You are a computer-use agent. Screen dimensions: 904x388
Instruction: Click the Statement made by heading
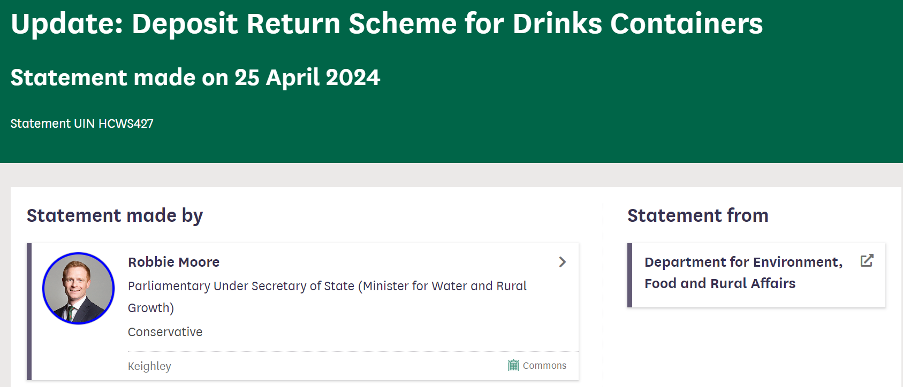click(x=115, y=216)
